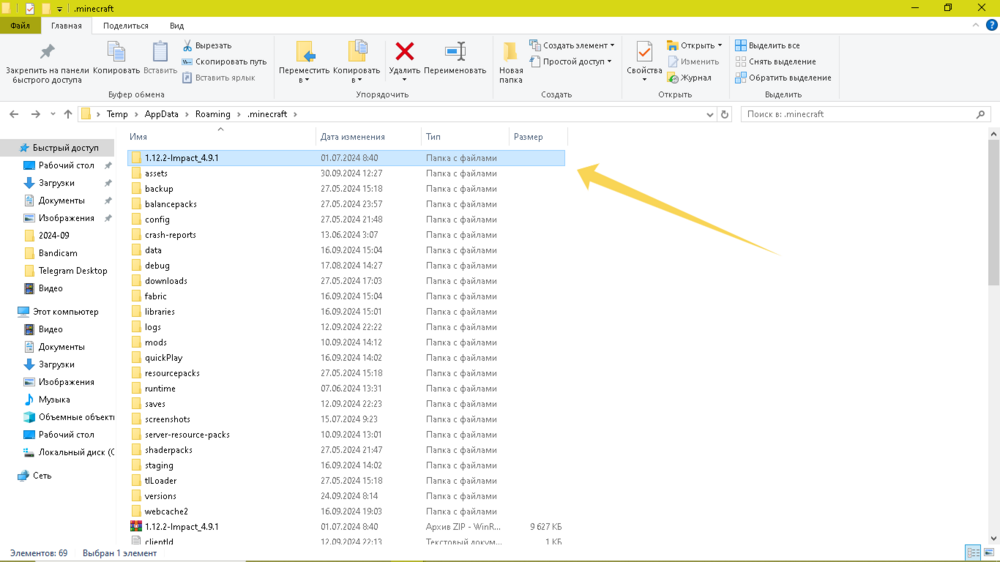
Task: Refresh the folder view
Action: tap(724, 114)
